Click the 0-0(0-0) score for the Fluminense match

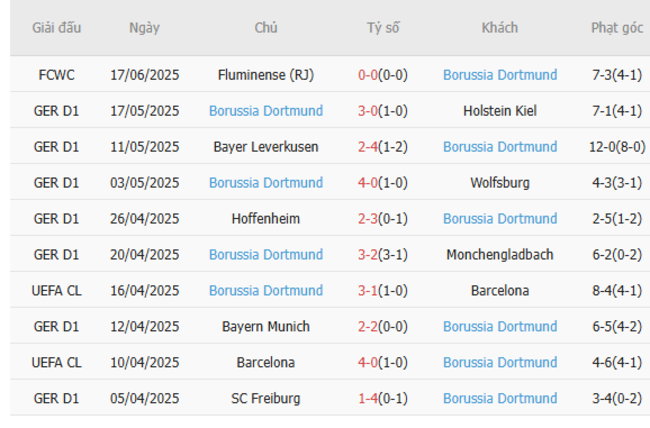tap(382, 75)
